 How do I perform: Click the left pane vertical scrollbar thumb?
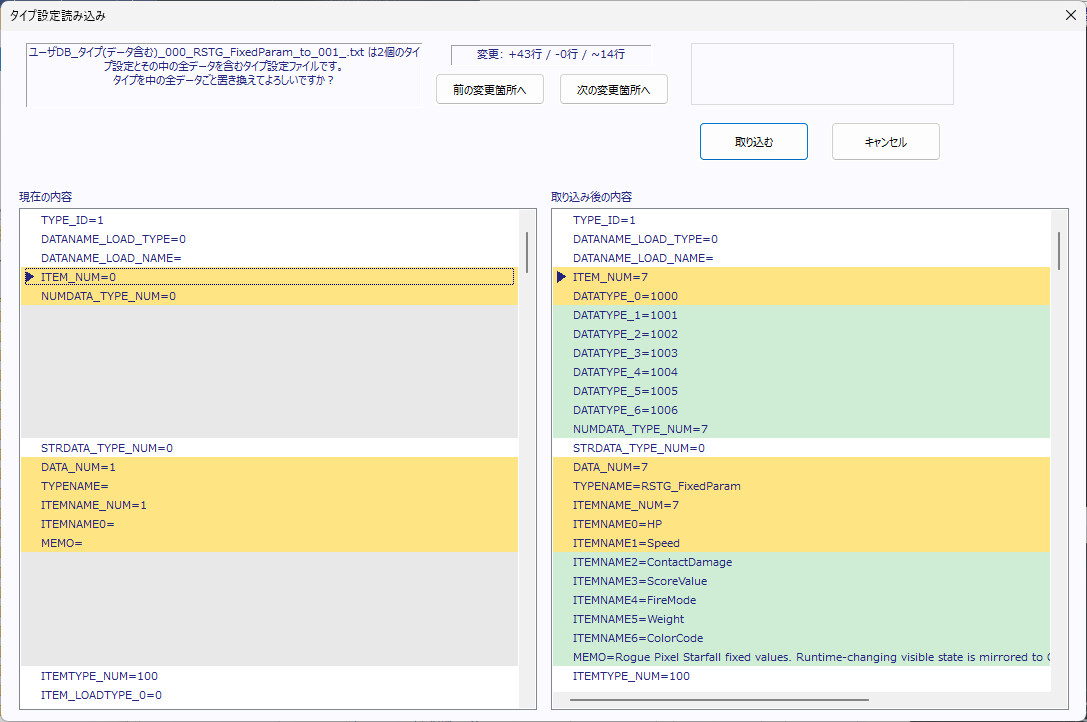click(x=527, y=252)
